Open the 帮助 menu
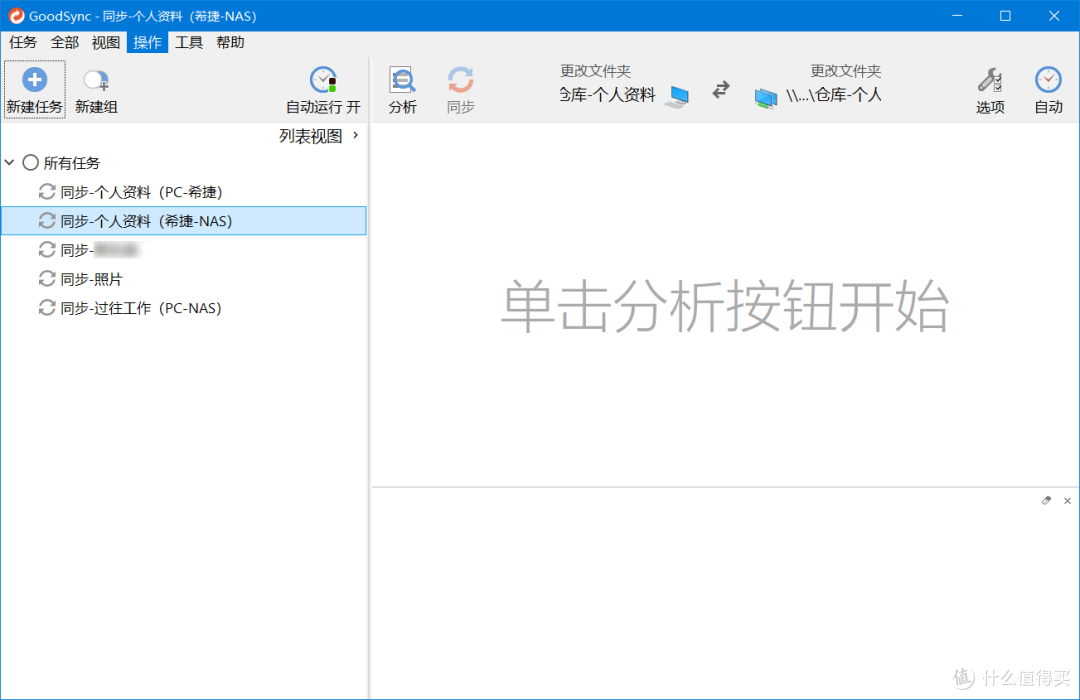This screenshot has width=1080, height=700. [x=230, y=42]
